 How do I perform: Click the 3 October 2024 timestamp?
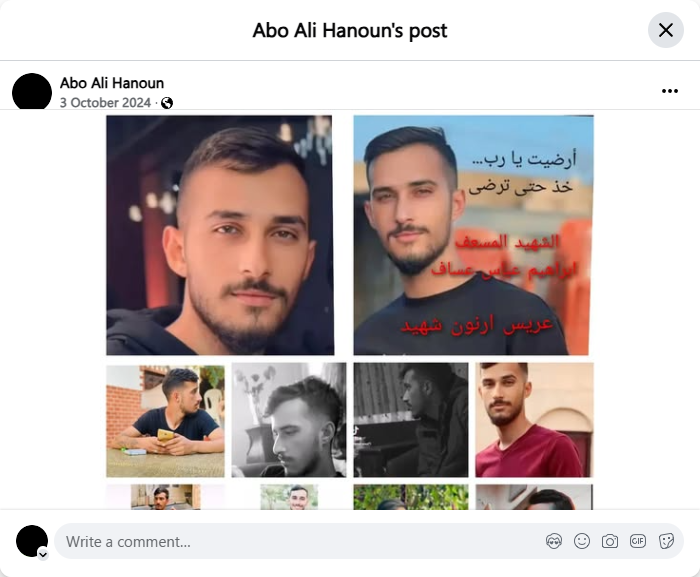point(105,103)
